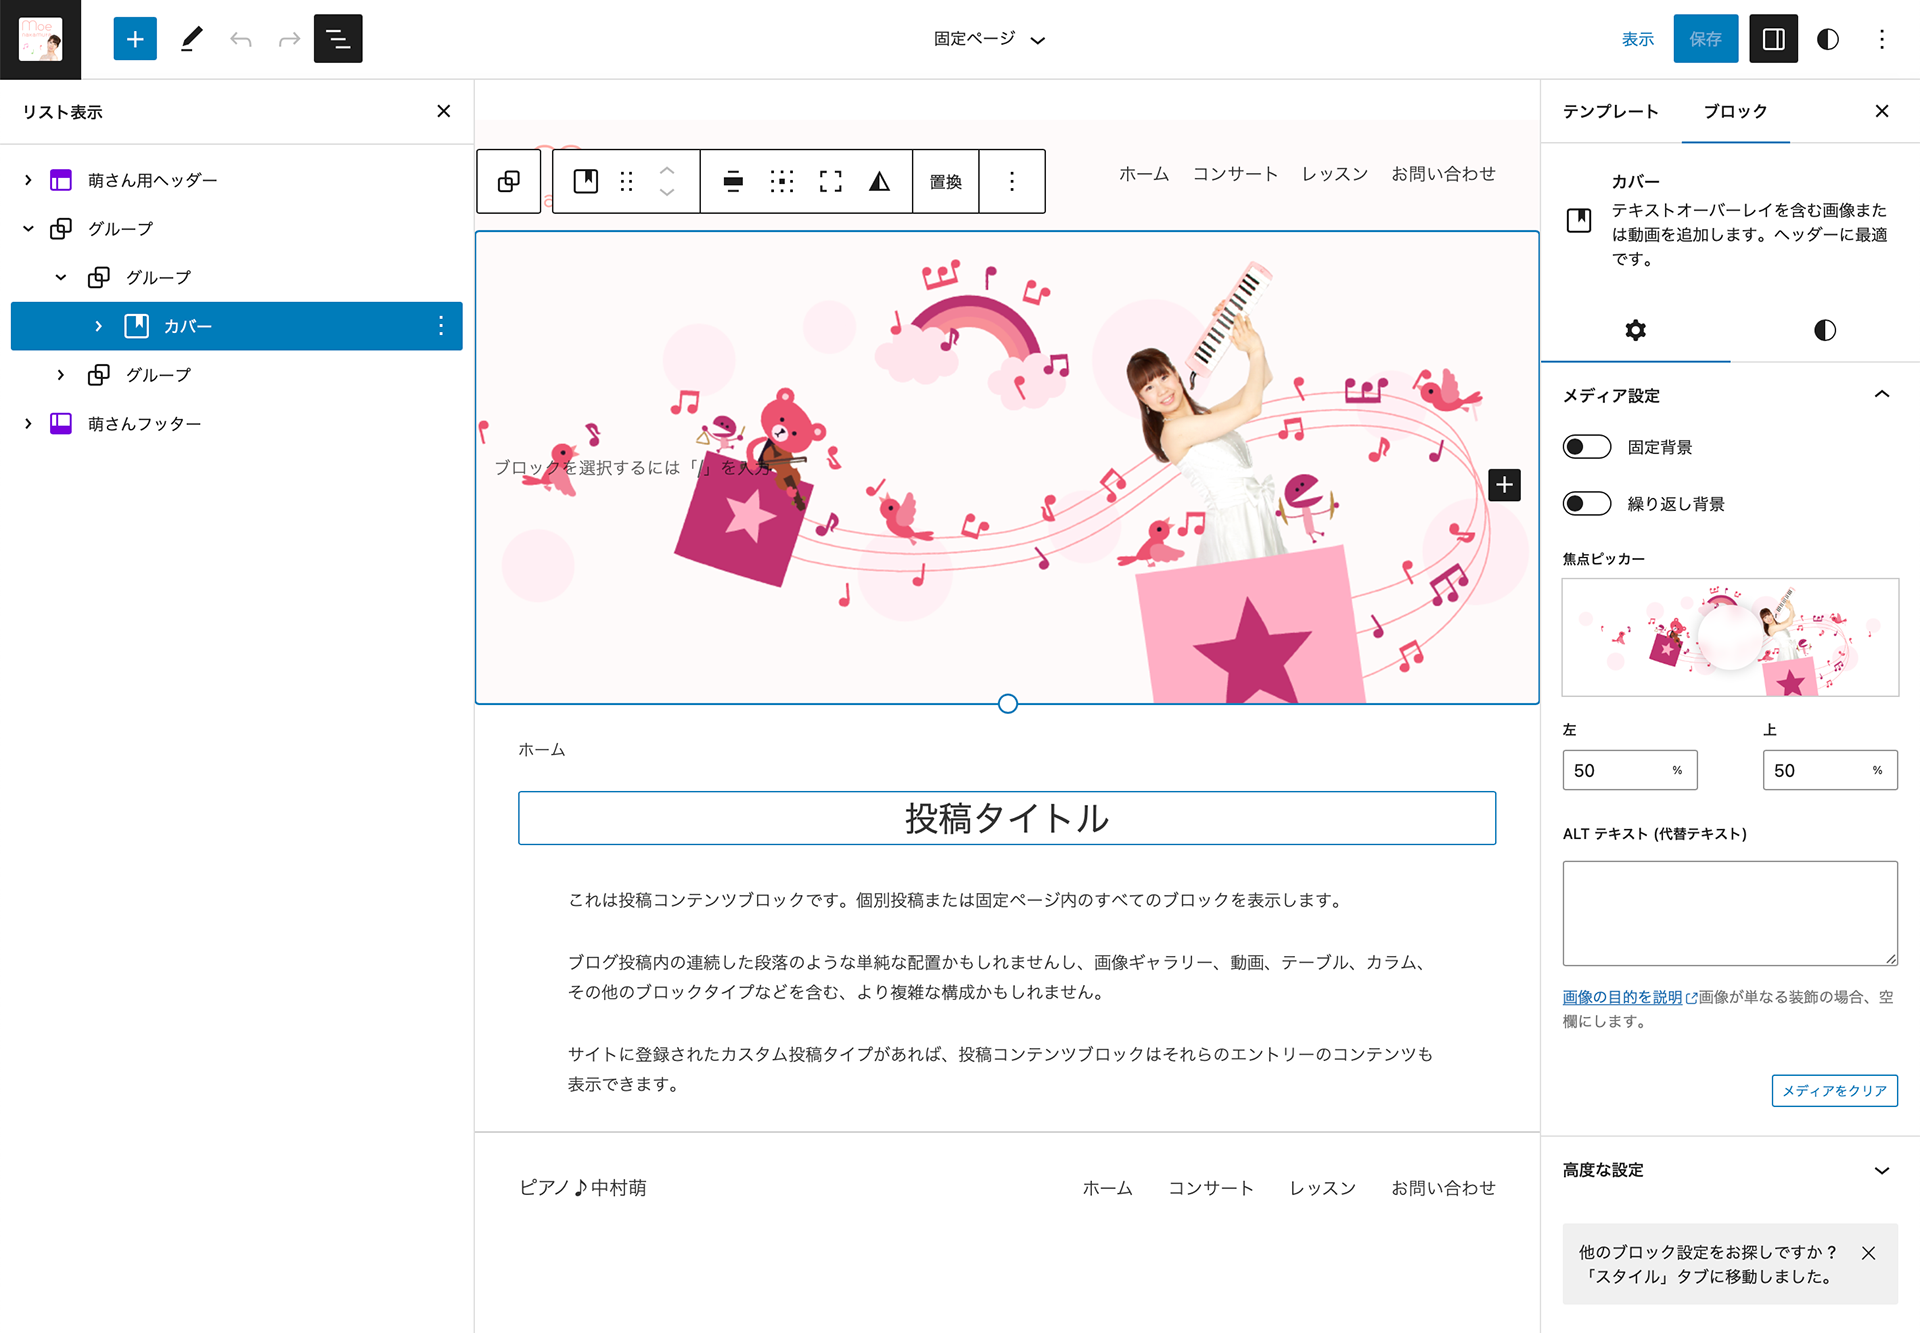Viewport: 1920px width, 1333px height.
Task: Toggle full height on the cover block
Action: pyautogui.click(x=830, y=181)
